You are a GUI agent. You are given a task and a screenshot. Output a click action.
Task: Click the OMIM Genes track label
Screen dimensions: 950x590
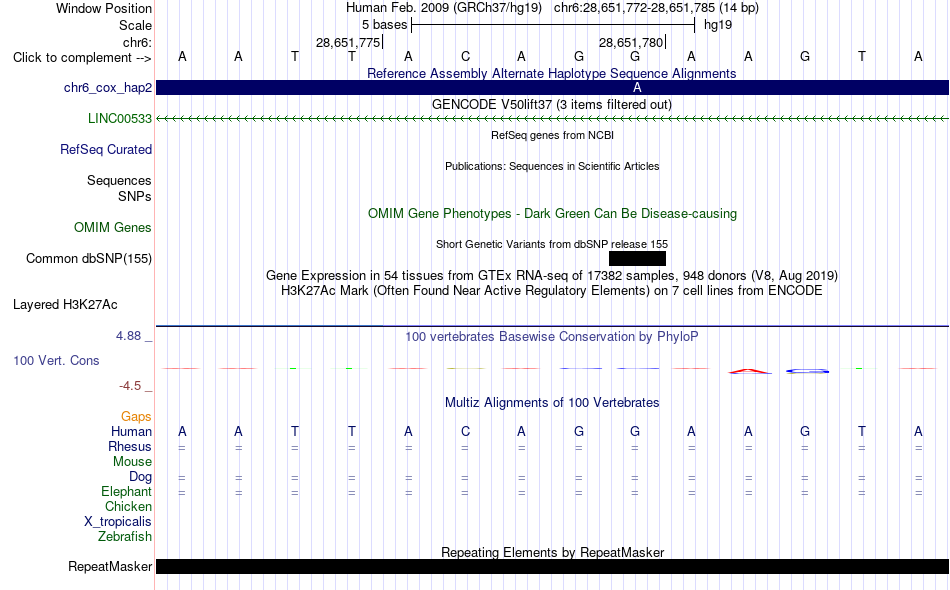(113, 227)
